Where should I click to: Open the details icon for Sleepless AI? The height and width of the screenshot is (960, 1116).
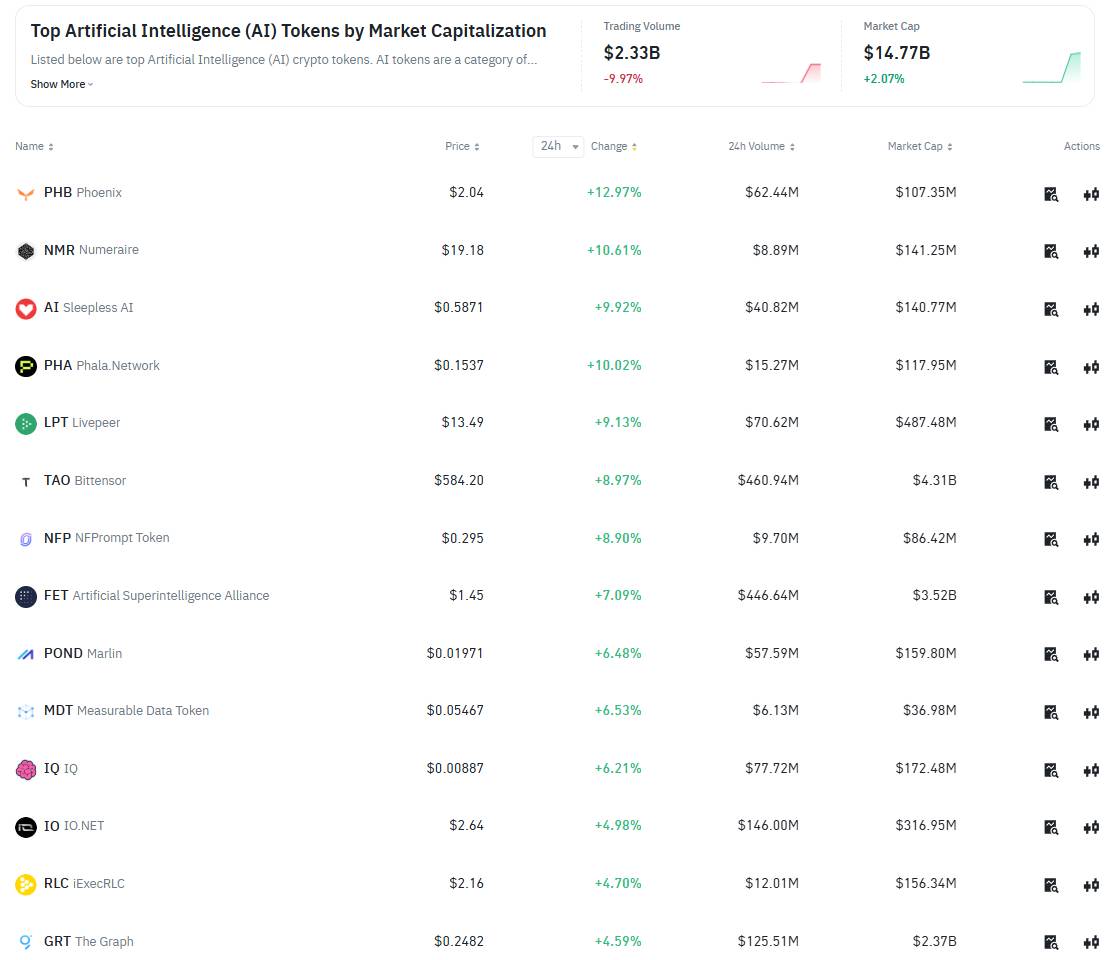1051,309
